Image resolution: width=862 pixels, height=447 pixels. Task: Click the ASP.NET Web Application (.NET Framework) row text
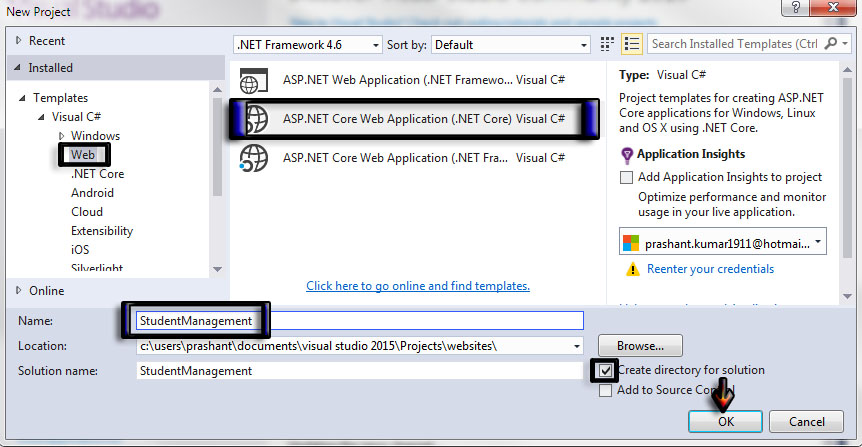click(x=397, y=80)
